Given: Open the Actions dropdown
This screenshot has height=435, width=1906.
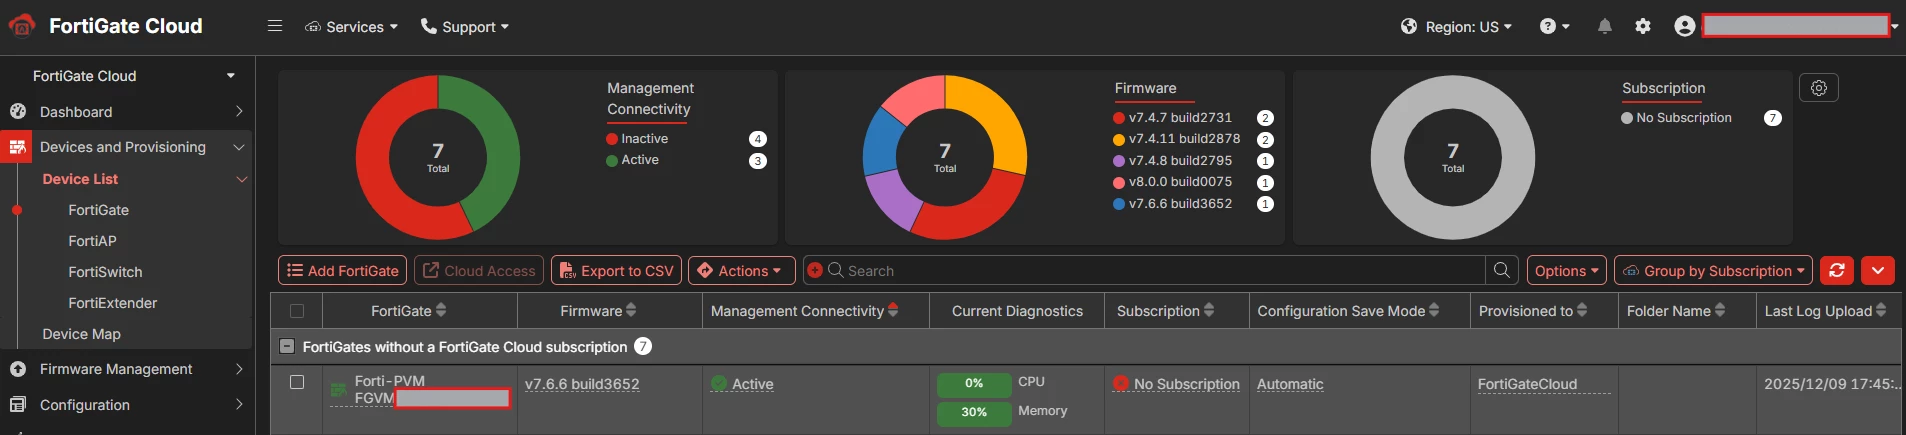Looking at the screenshot, I should click(742, 270).
